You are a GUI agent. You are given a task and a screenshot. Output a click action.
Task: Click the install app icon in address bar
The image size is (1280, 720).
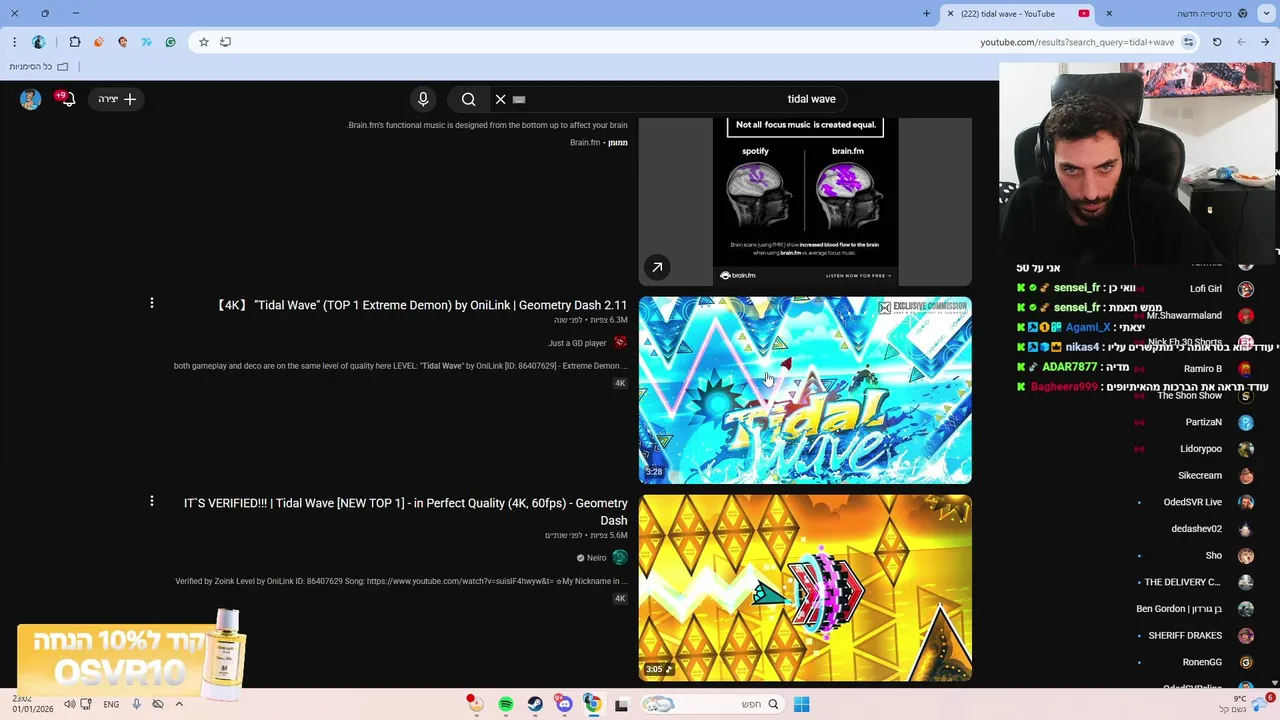click(226, 42)
